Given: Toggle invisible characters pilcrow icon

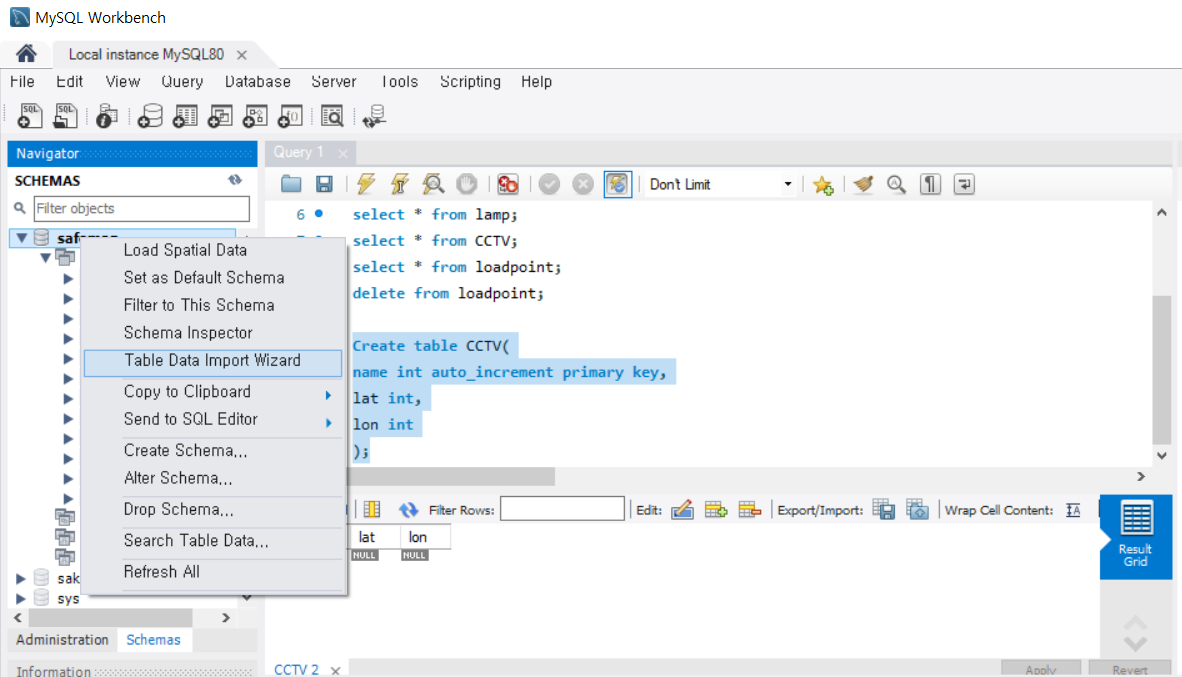Looking at the screenshot, I should click(x=930, y=184).
